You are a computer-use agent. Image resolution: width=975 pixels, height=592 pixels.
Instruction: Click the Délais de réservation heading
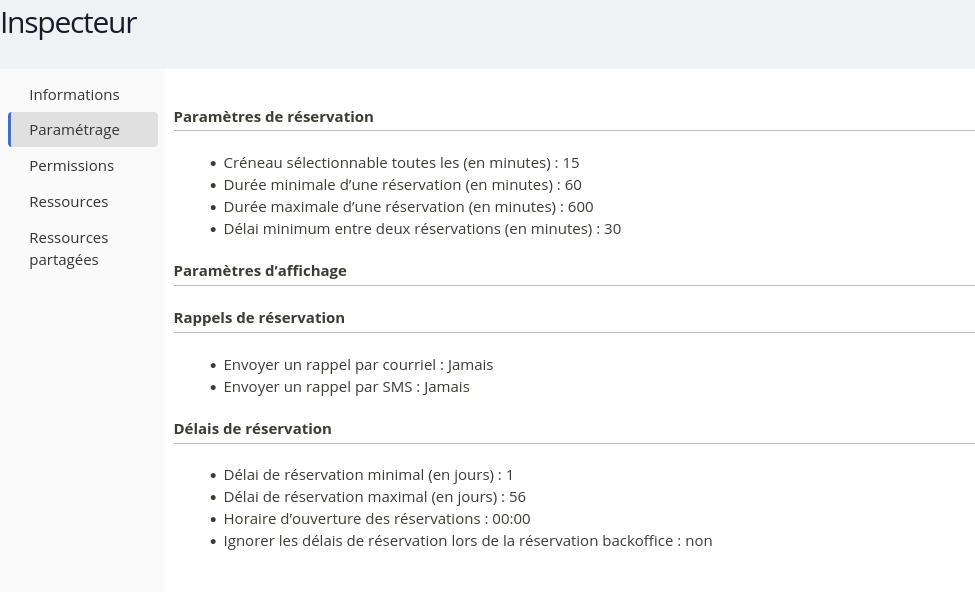pyautogui.click(x=252, y=428)
